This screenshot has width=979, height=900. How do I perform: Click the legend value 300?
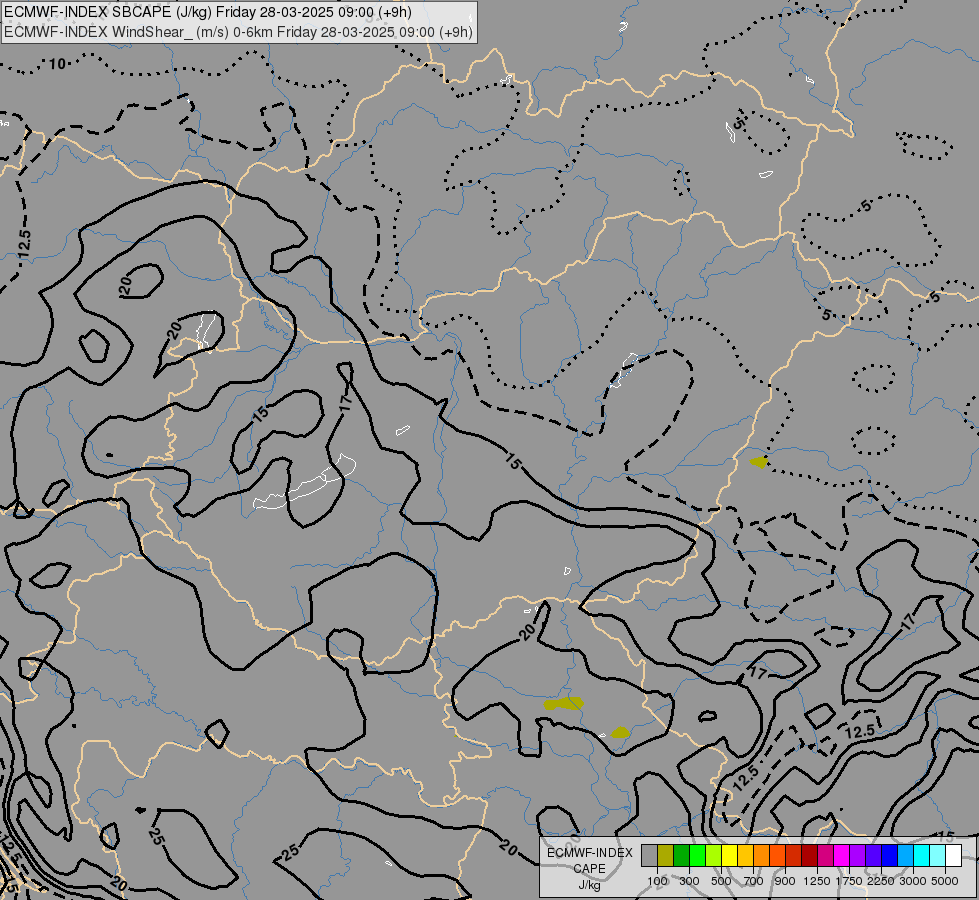(x=689, y=881)
